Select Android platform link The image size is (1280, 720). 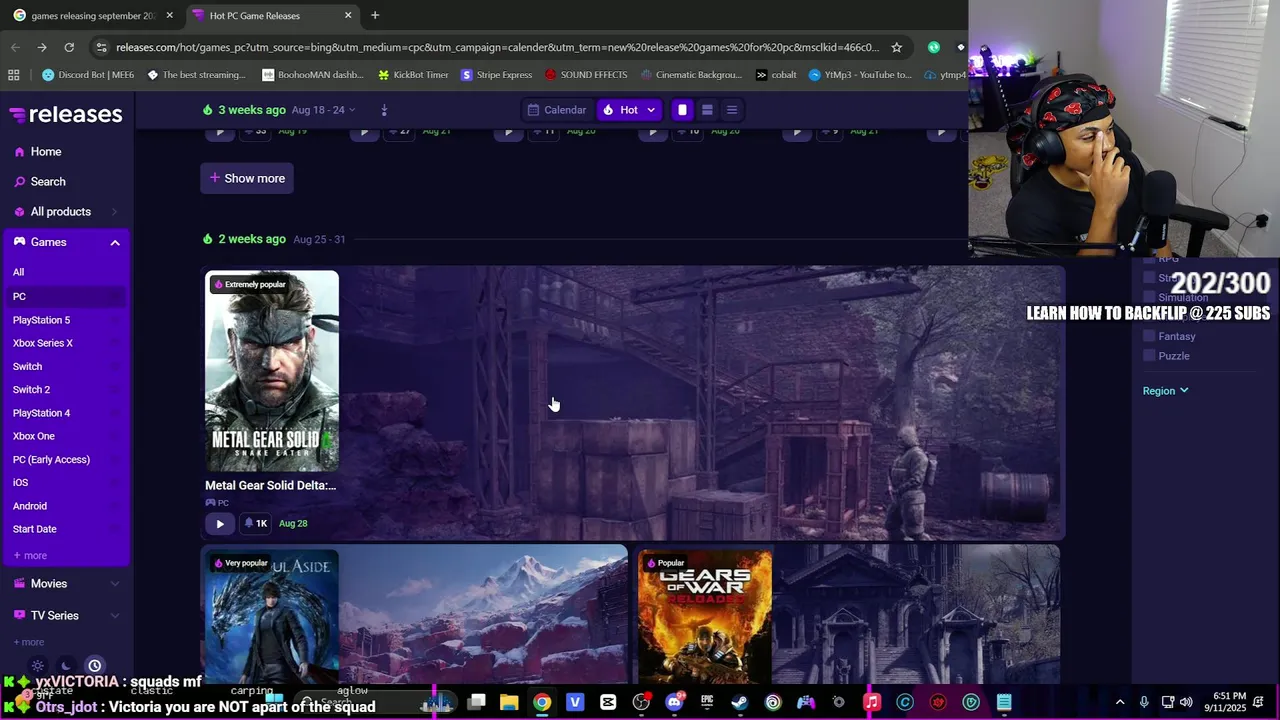(30, 506)
